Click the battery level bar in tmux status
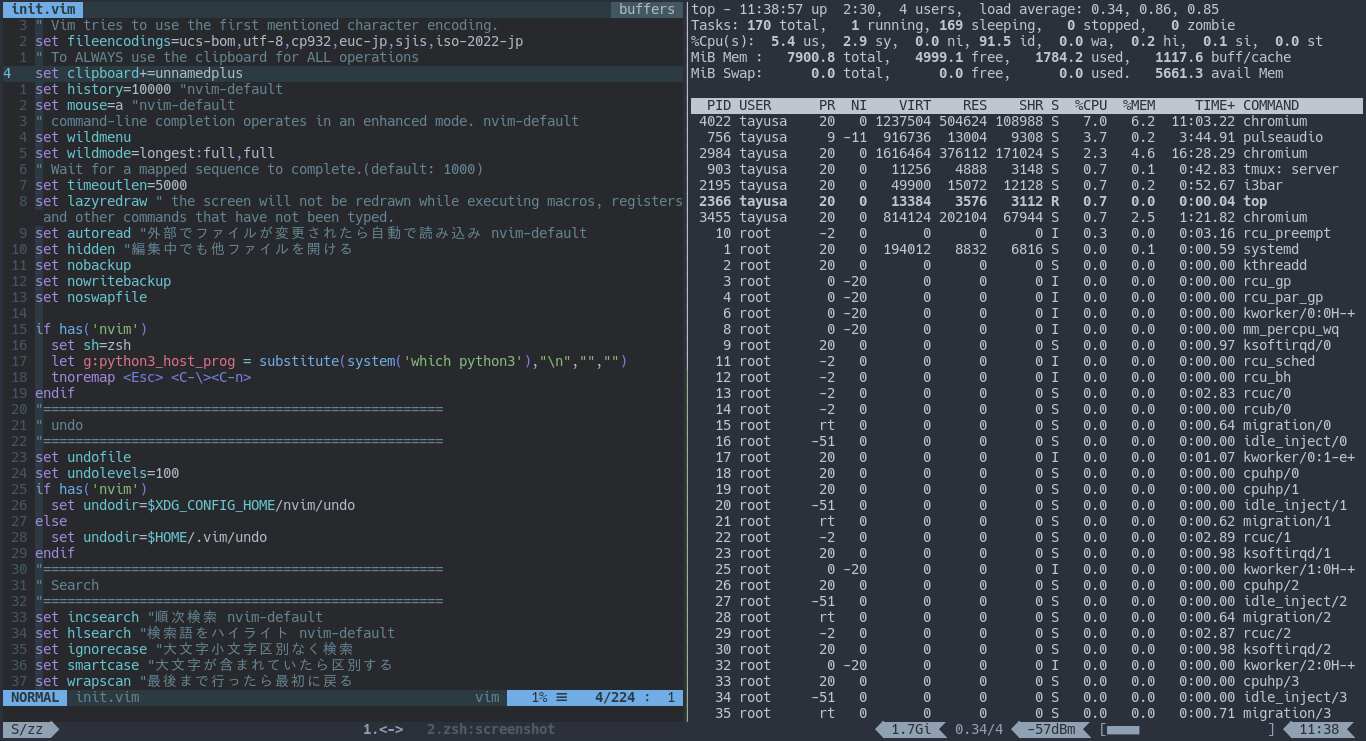This screenshot has width=1366, height=741. coord(1187,729)
